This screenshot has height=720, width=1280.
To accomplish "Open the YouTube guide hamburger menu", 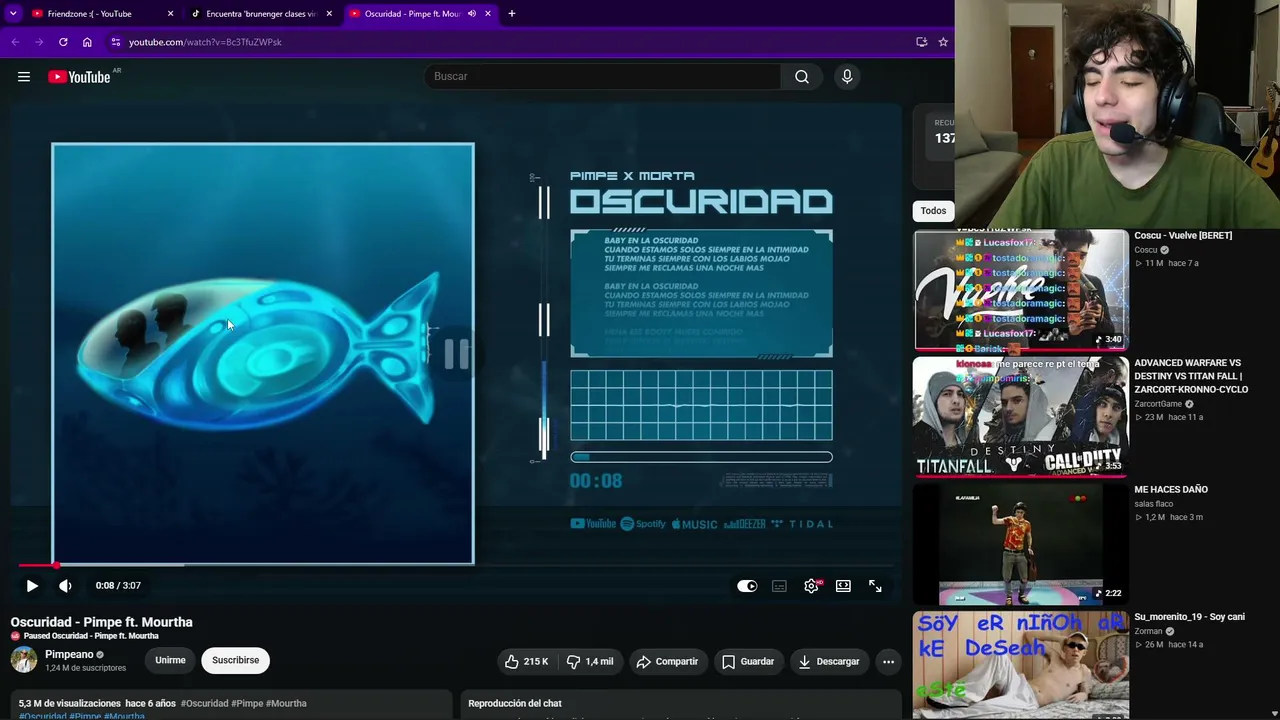I will (24, 77).
